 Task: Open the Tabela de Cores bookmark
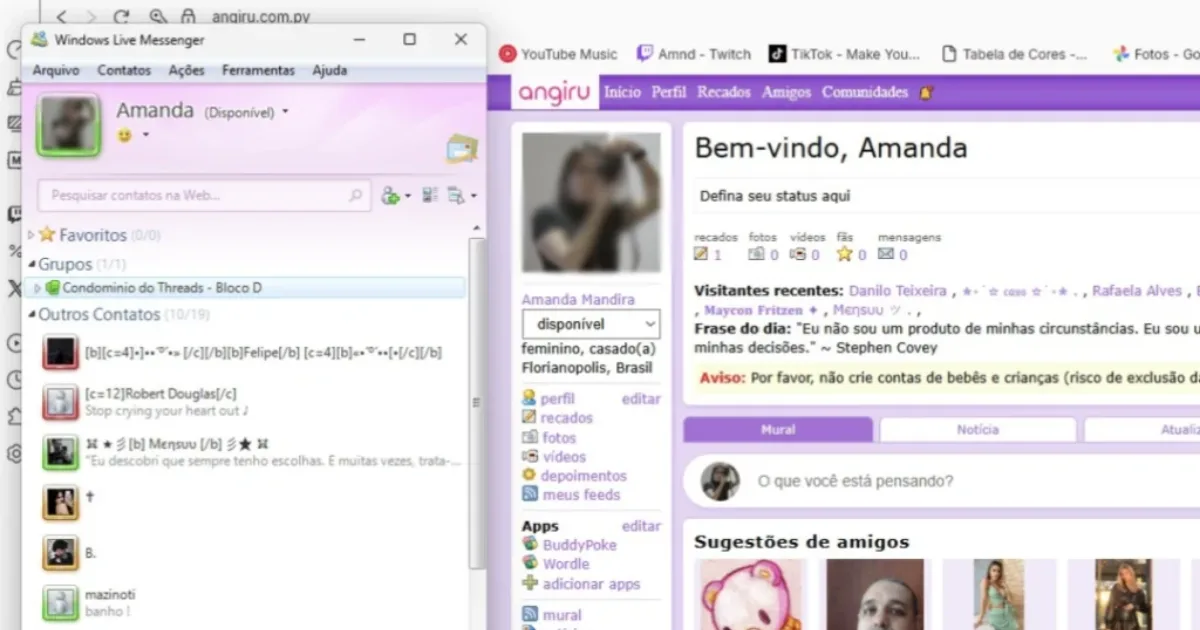(x=1014, y=54)
